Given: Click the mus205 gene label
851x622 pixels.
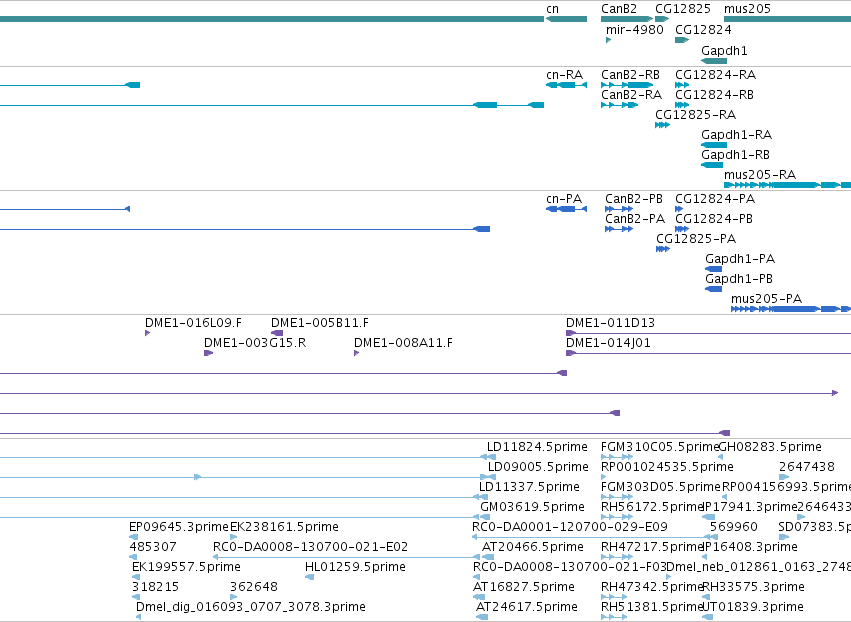Looking at the screenshot, I should (747, 9).
